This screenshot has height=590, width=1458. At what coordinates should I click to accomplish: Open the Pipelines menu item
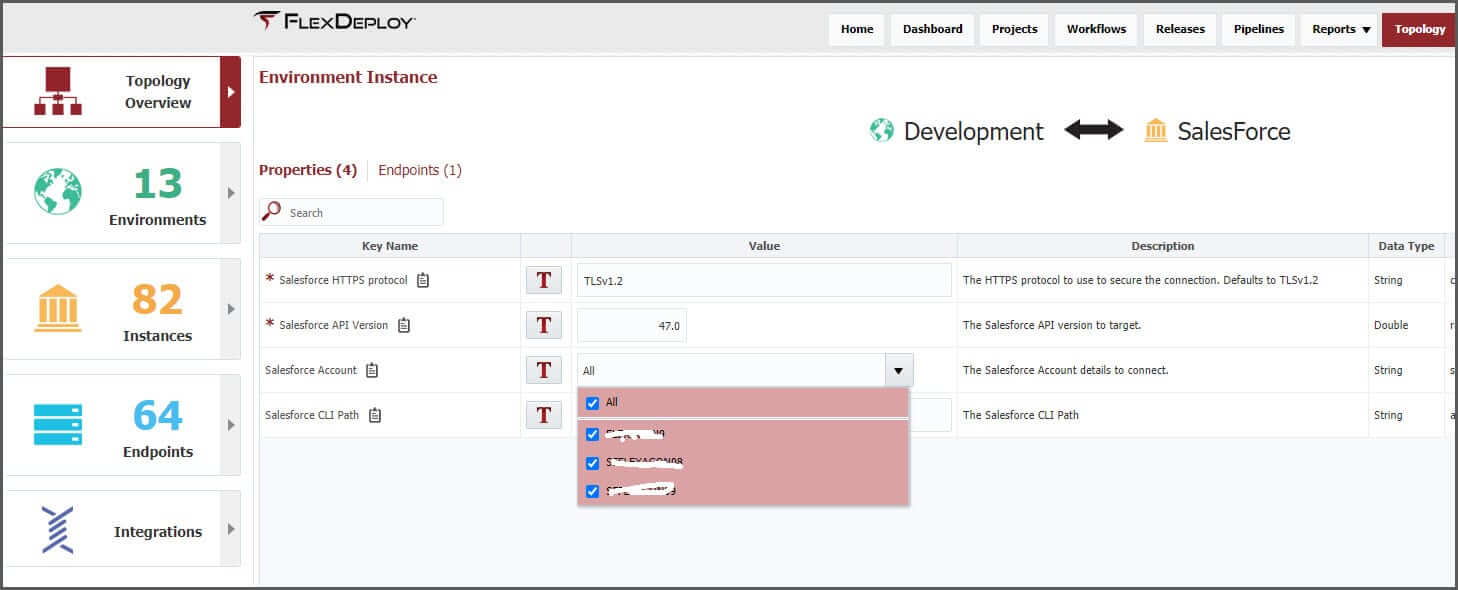(1258, 29)
